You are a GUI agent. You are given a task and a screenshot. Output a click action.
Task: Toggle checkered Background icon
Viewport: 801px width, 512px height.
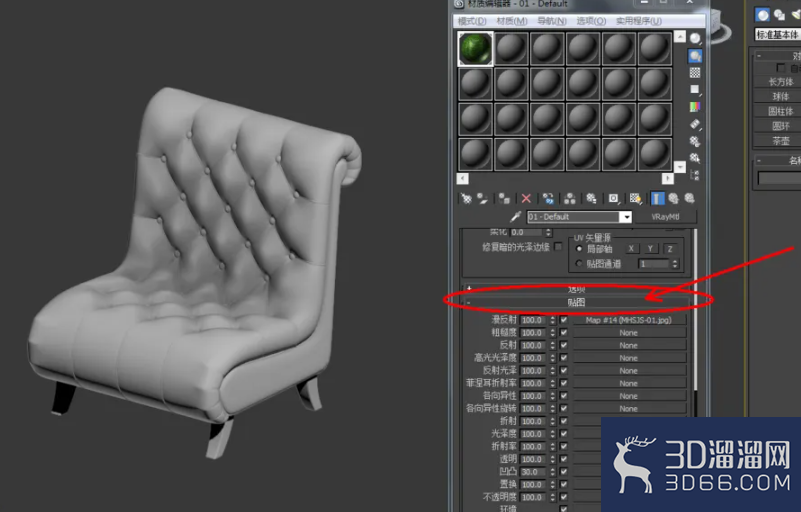coord(695,73)
